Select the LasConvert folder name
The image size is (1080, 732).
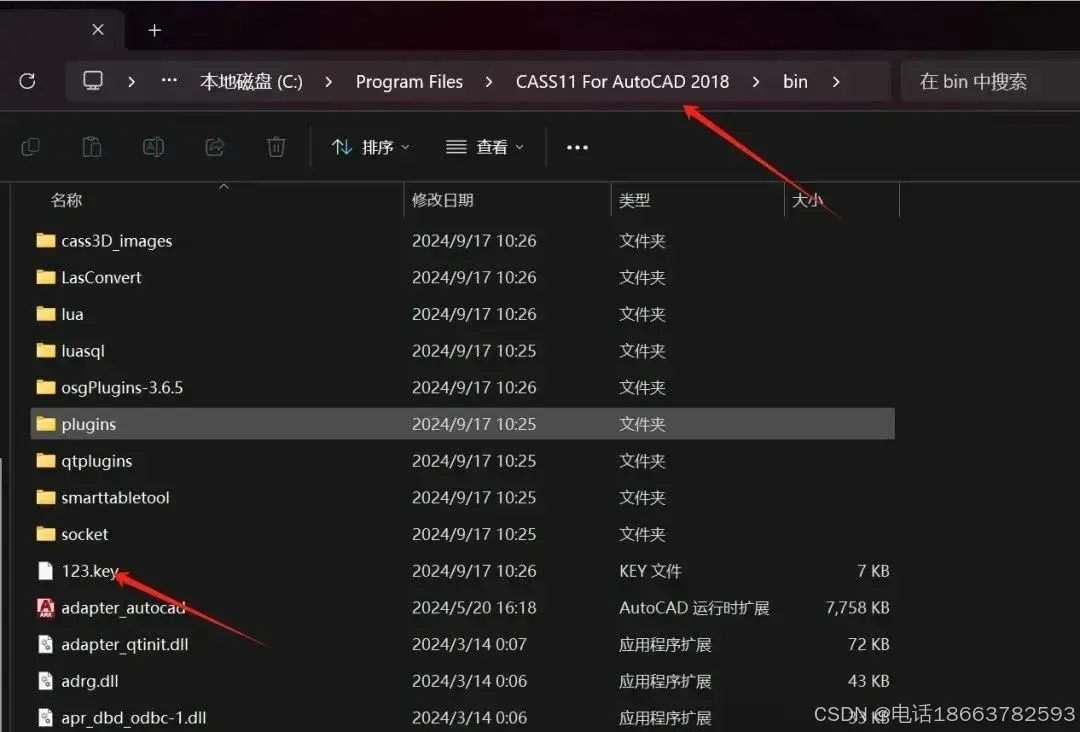tap(101, 278)
